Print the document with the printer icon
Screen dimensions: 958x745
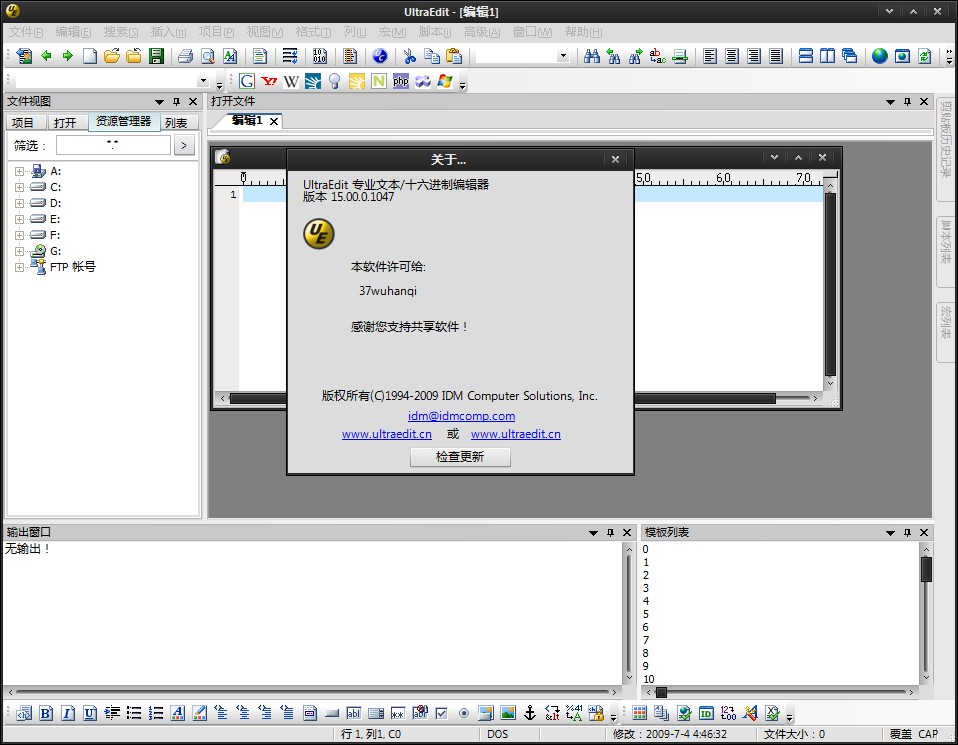pos(185,56)
